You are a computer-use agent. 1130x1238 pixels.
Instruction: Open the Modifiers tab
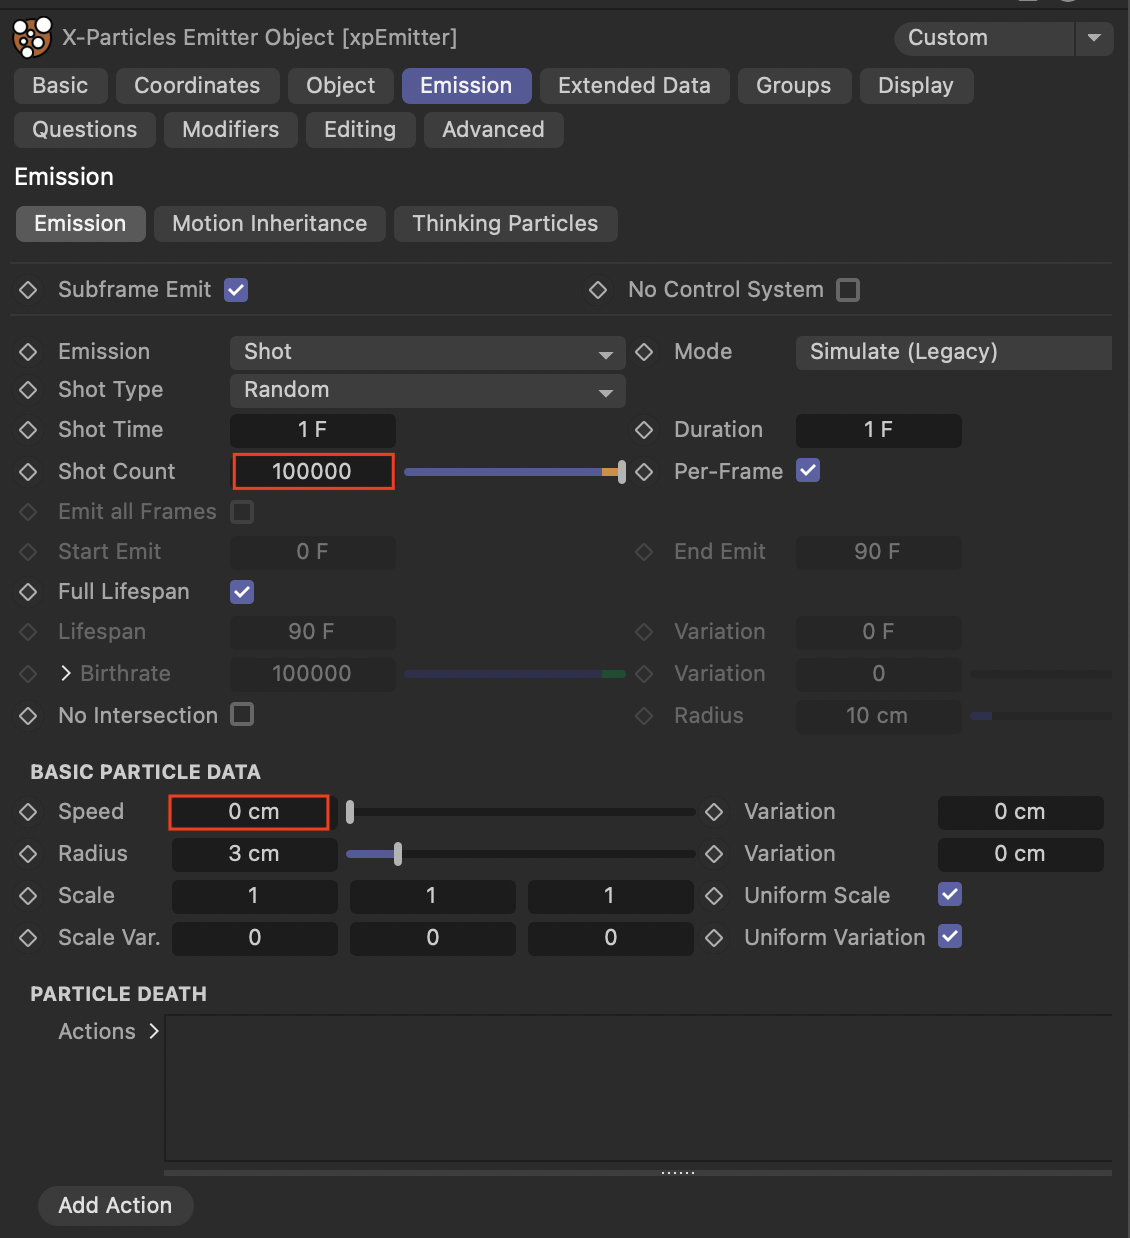coord(231,130)
